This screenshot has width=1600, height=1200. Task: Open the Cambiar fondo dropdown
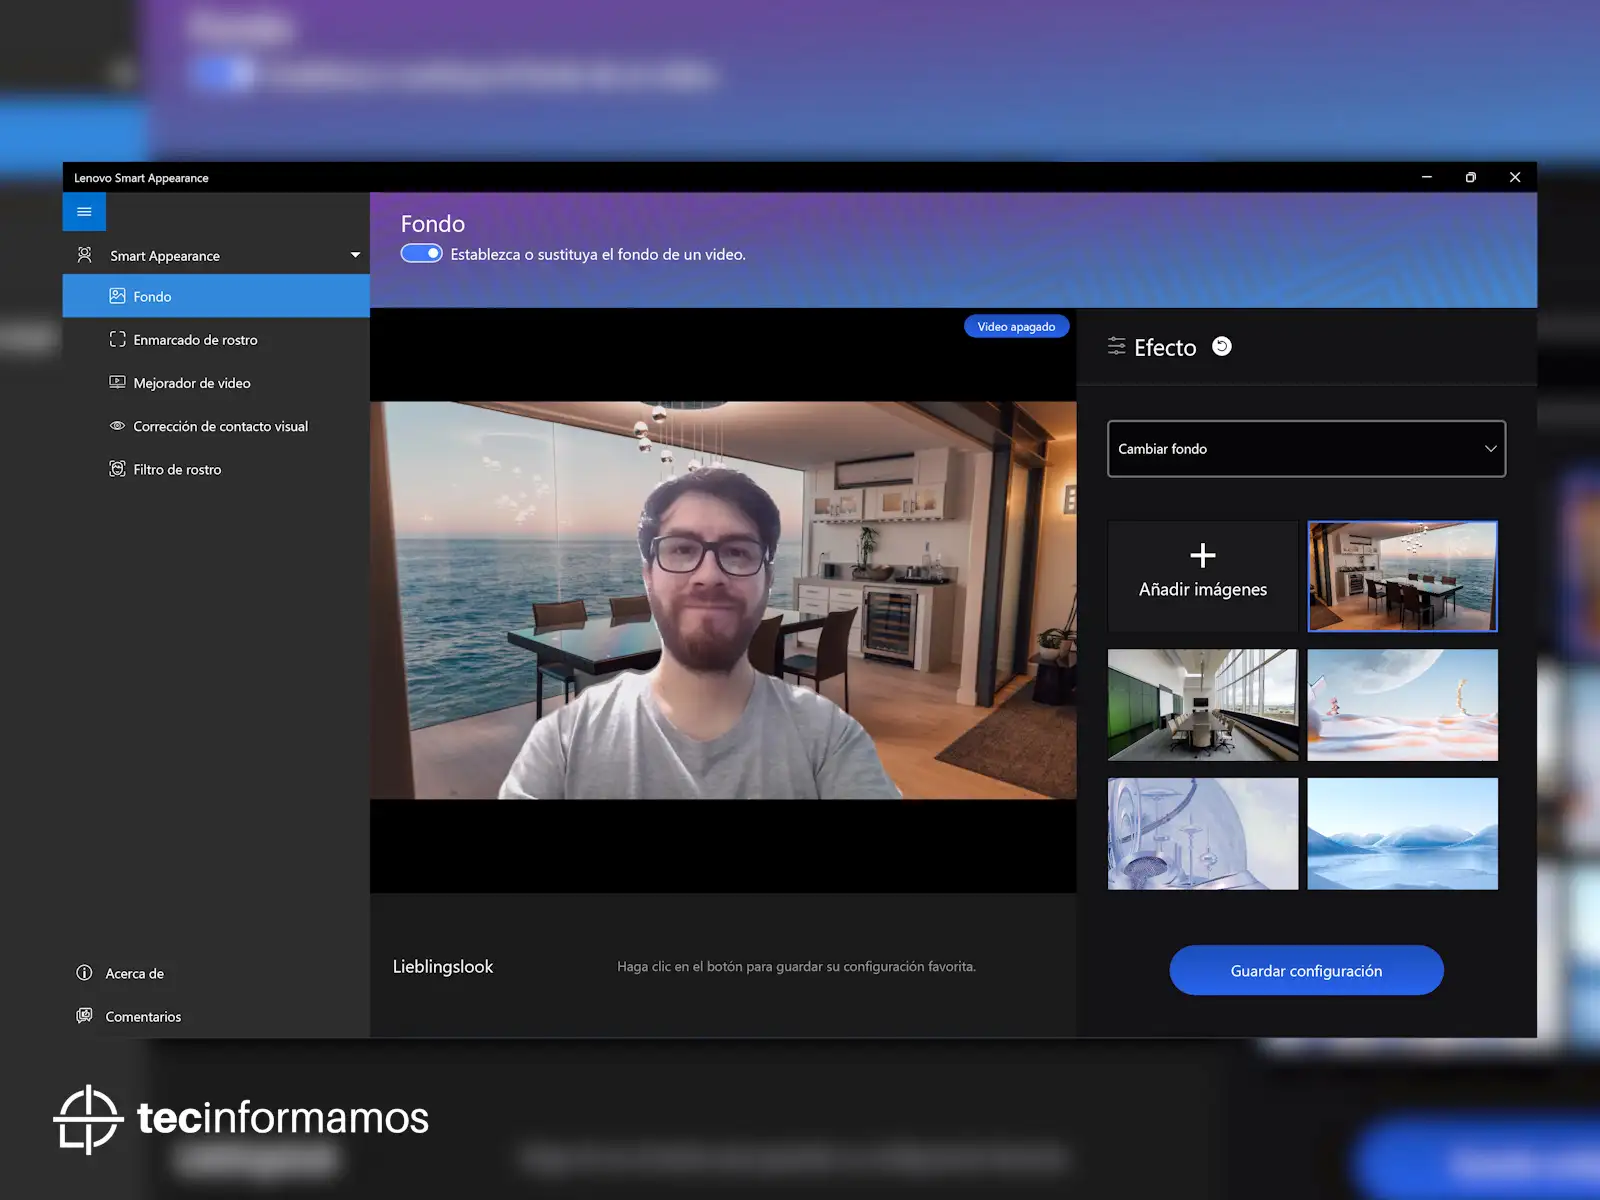pos(1306,449)
